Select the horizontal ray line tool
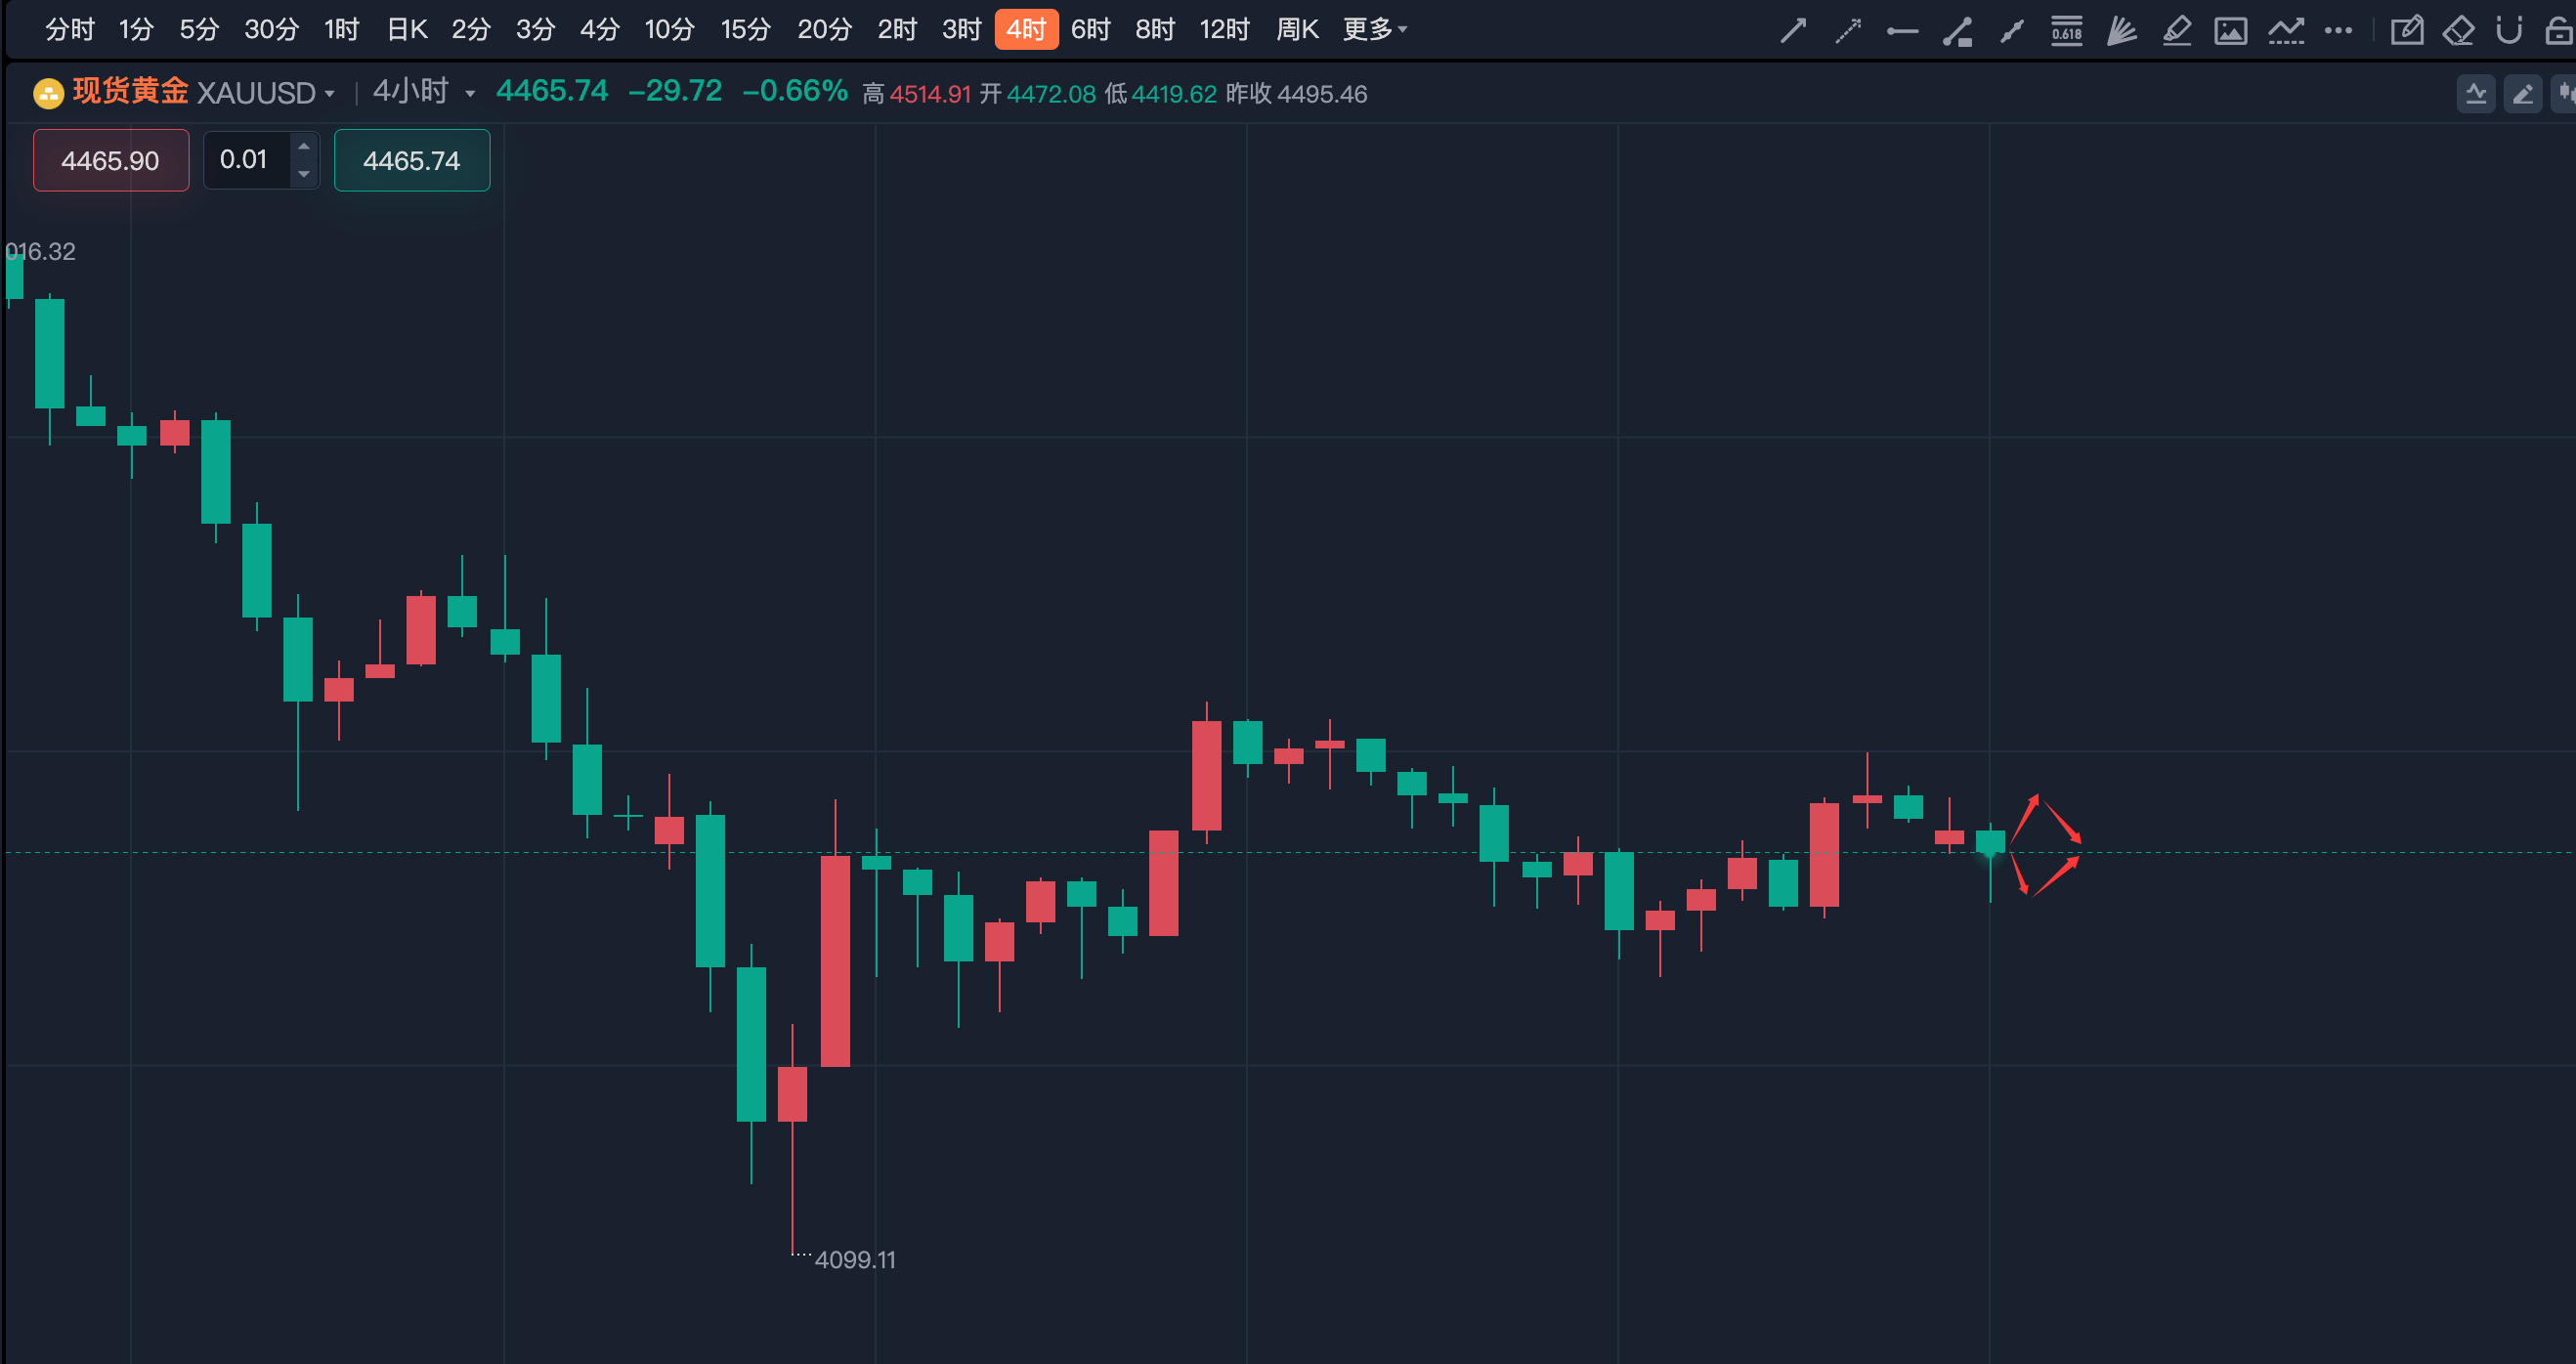Image resolution: width=2576 pixels, height=1364 pixels. (1902, 31)
